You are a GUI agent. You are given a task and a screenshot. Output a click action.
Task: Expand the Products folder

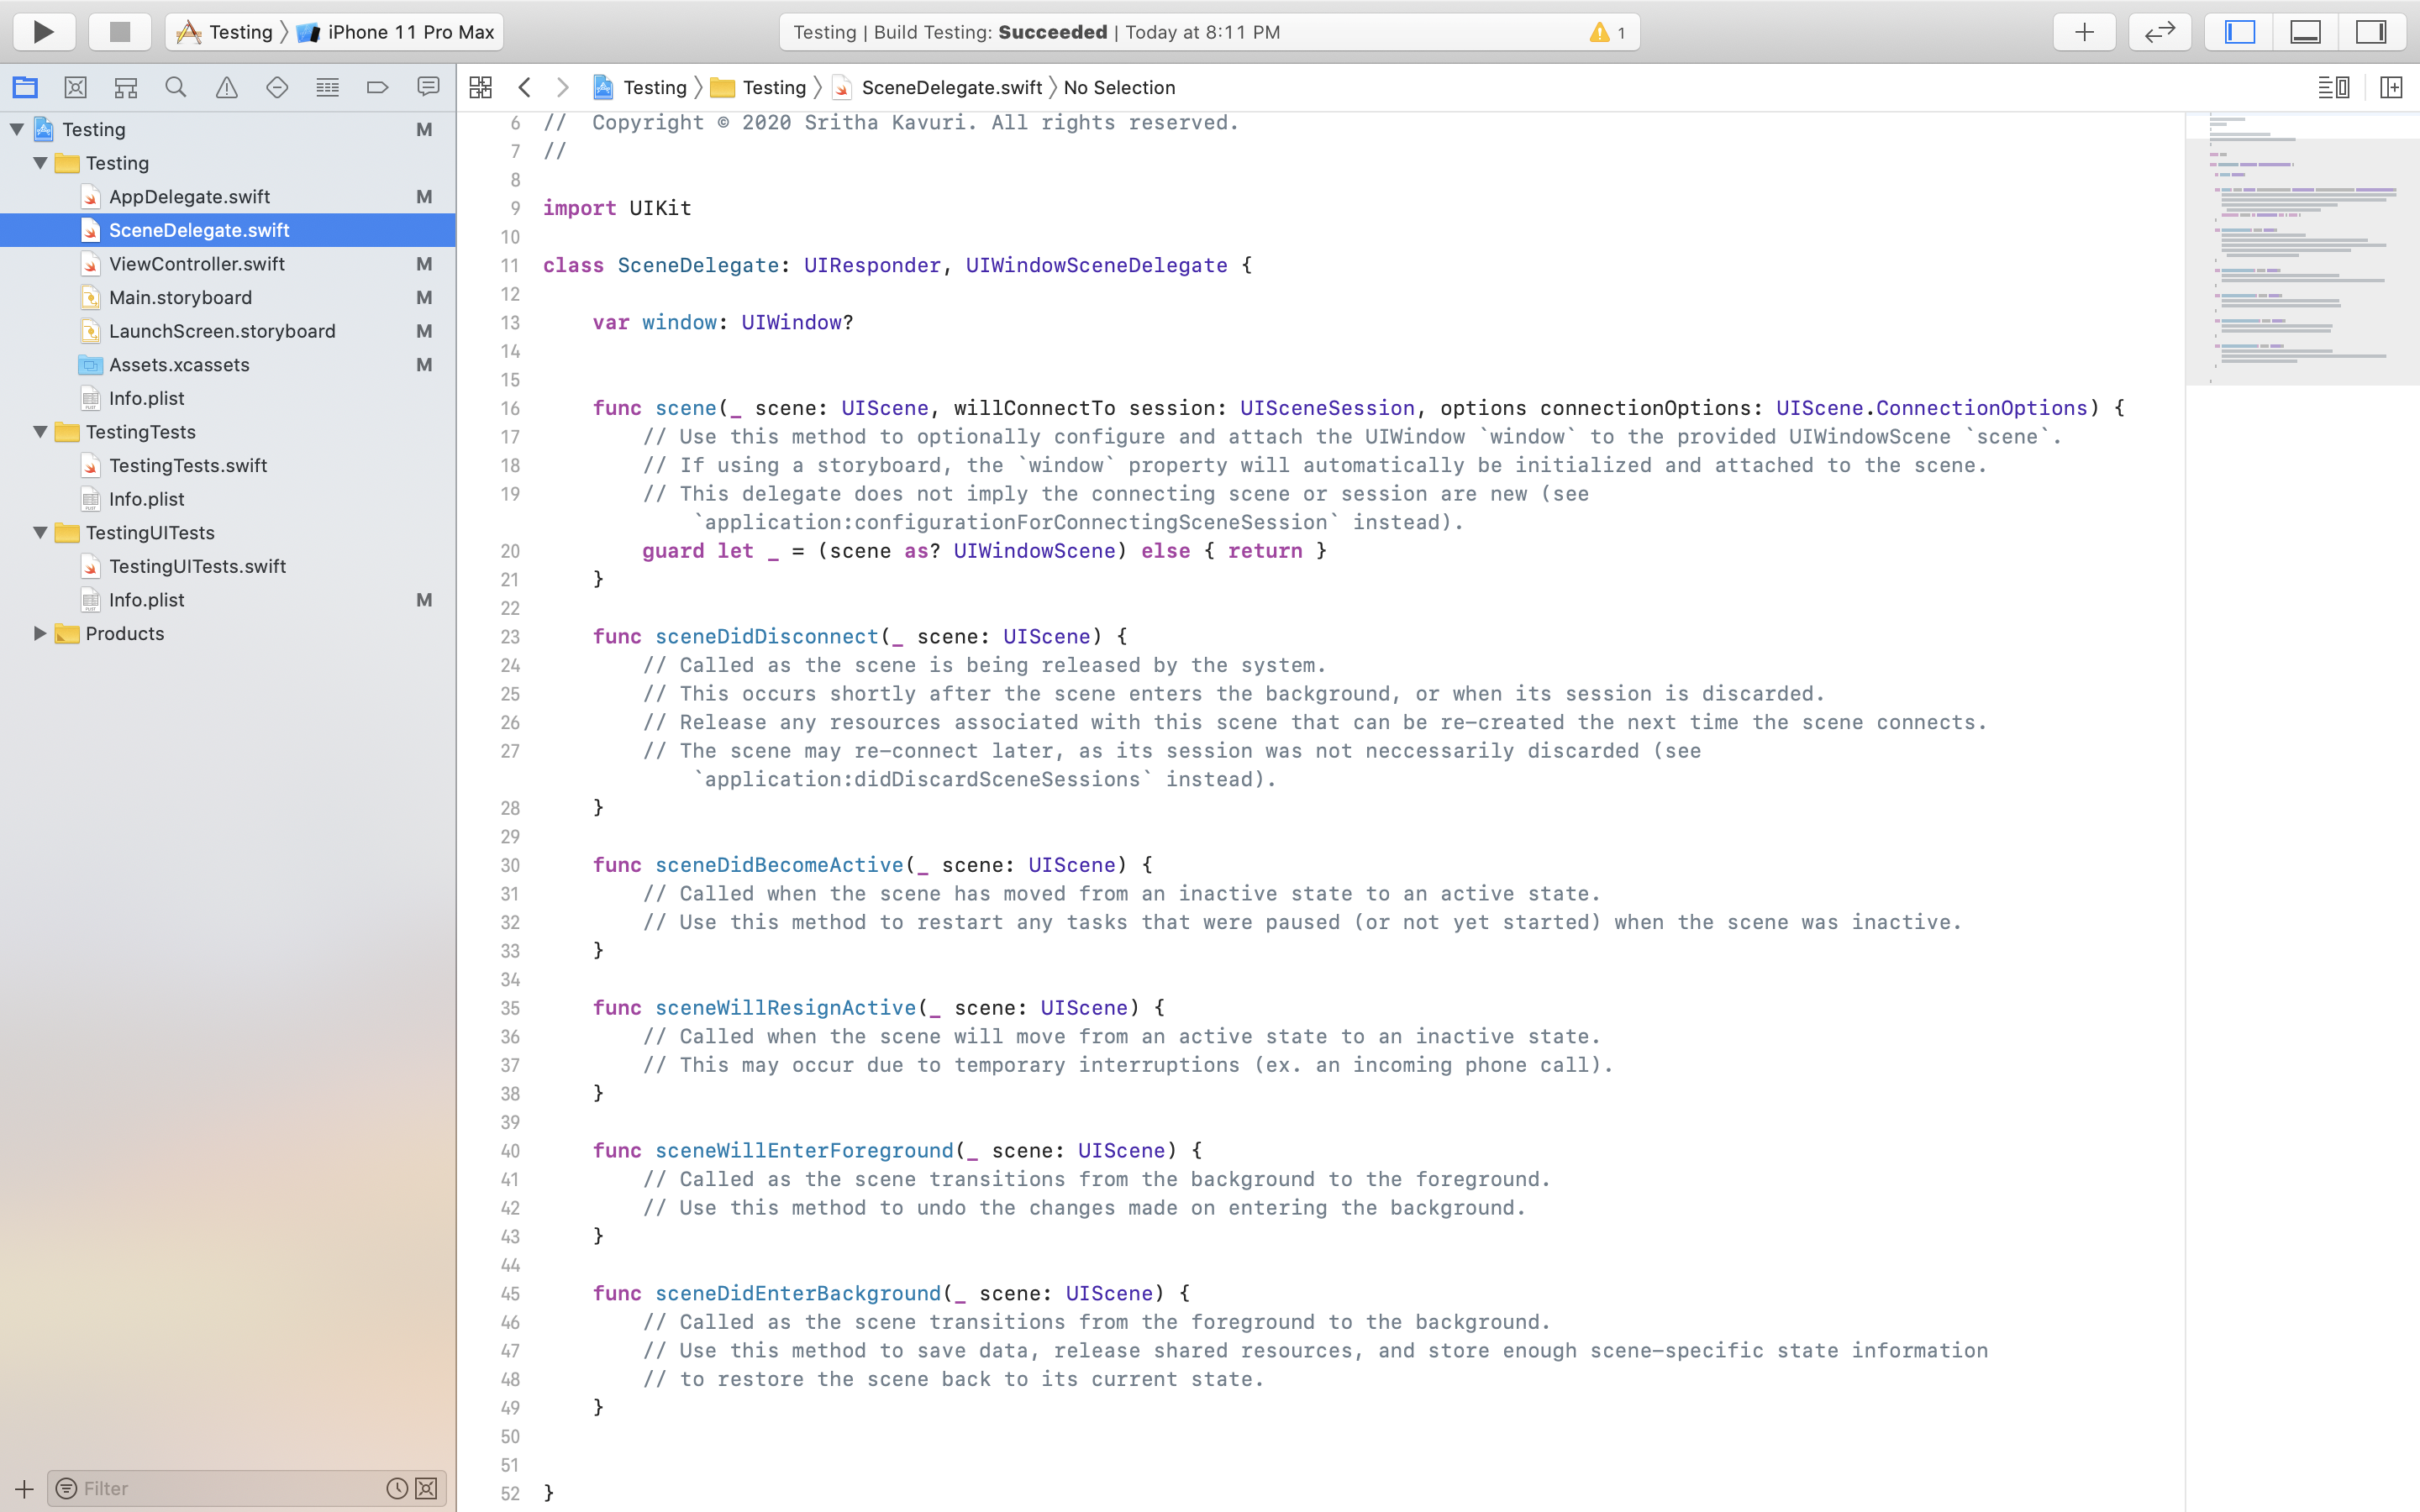(x=40, y=633)
